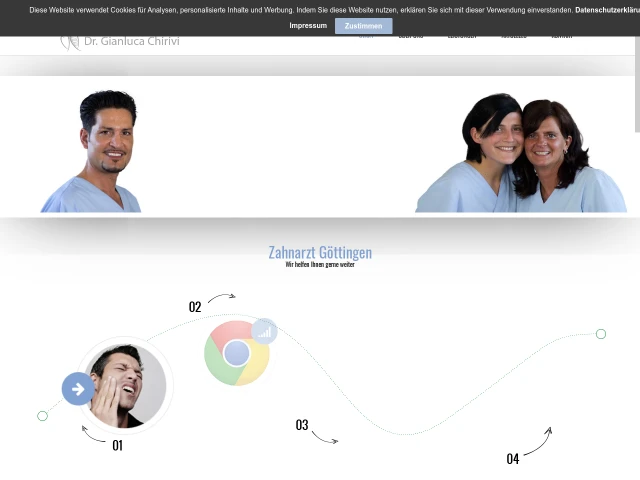Click the blue arrow circle icon
640x480 pixels.
(78, 389)
